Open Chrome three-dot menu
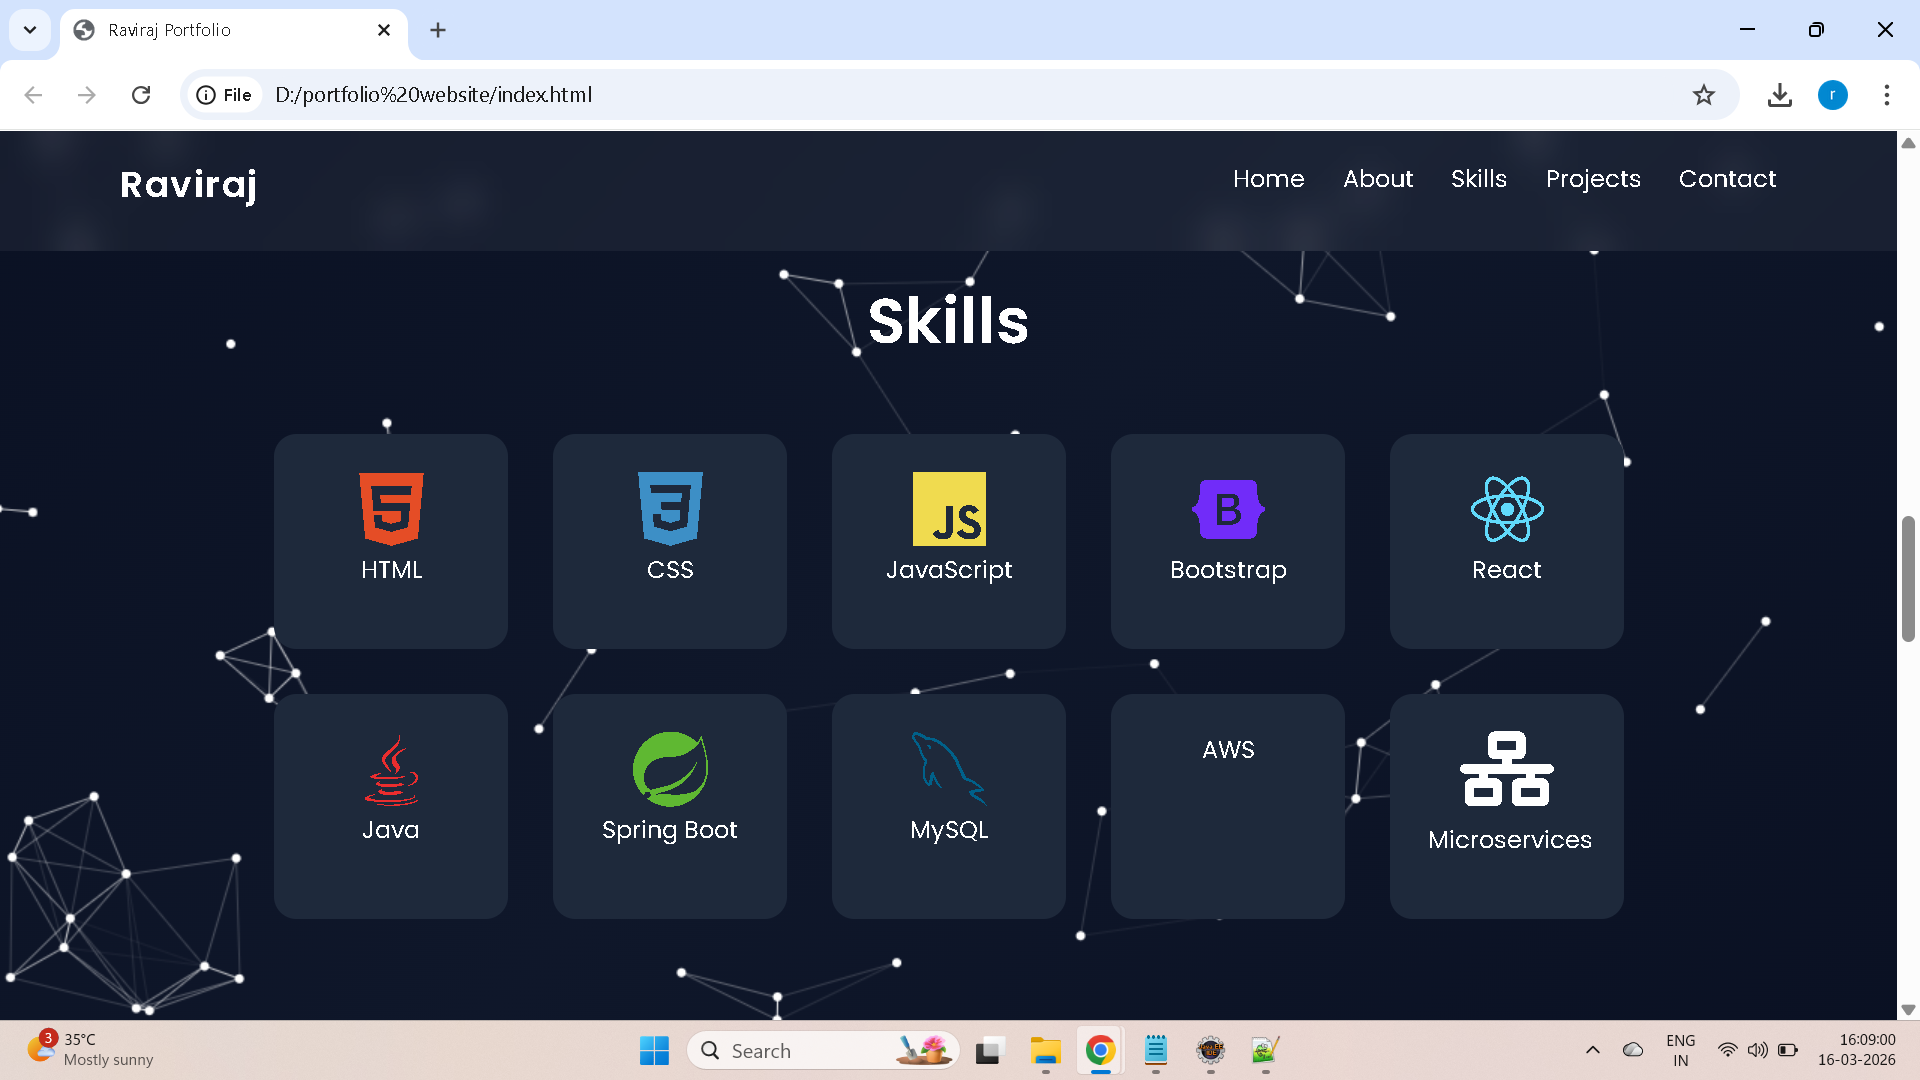The height and width of the screenshot is (1080, 1920). (1886, 95)
